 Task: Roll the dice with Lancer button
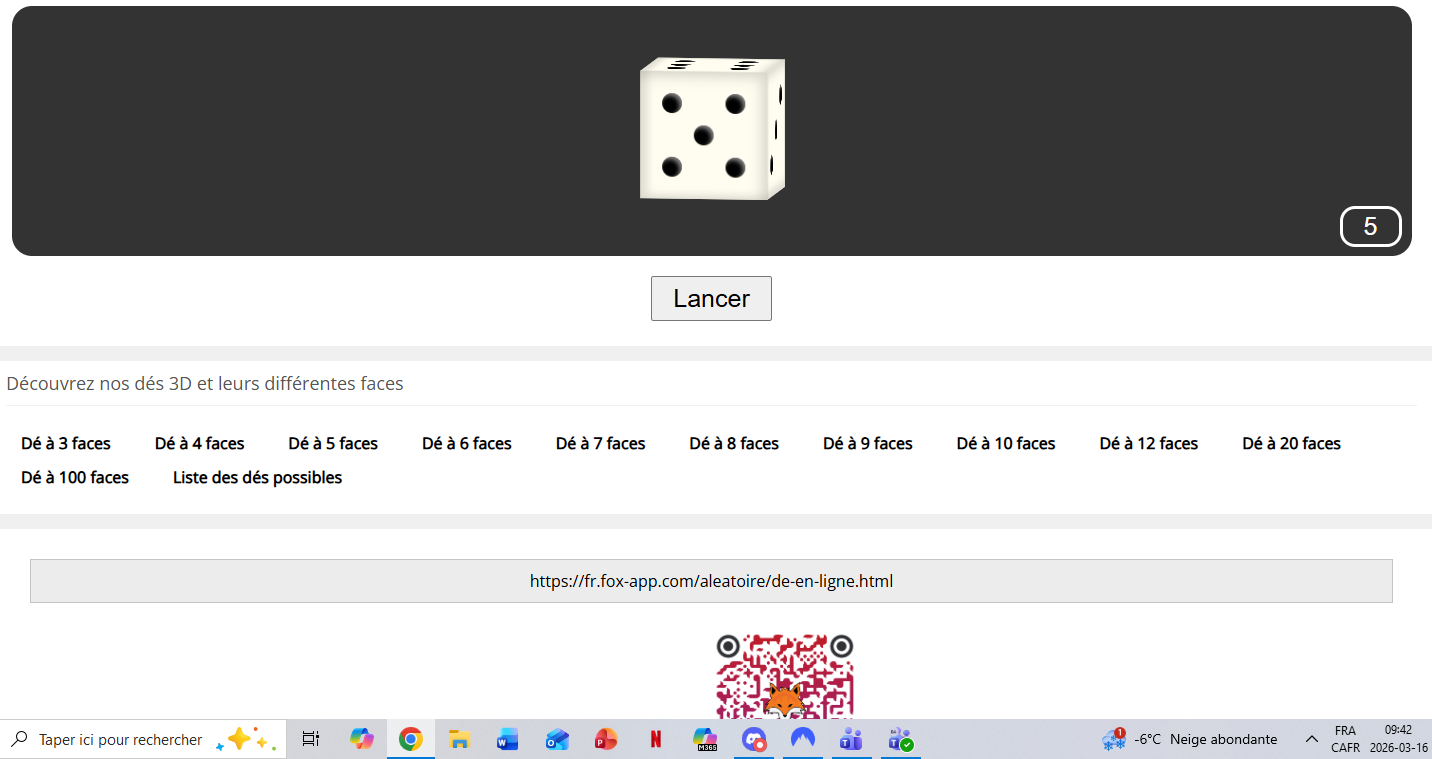[x=711, y=298]
